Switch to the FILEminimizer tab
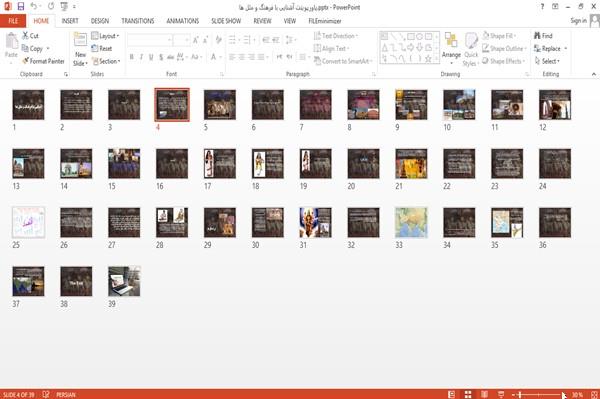600x399 pixels. tap(325, 21)
